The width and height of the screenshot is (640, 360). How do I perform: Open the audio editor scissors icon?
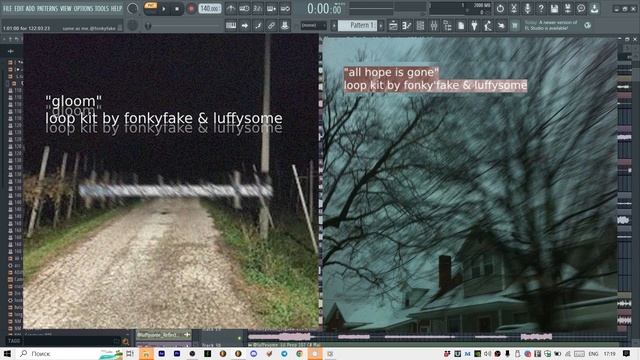(x=514, y=8)
